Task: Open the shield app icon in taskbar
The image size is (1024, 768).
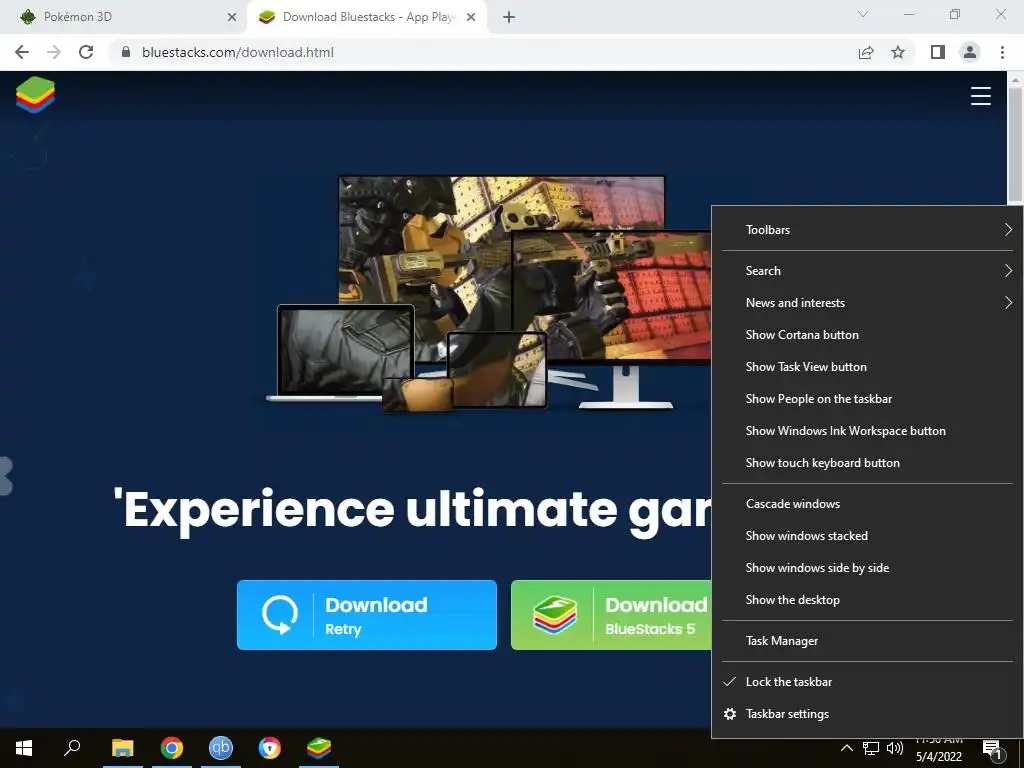Action: pos(270,748)
